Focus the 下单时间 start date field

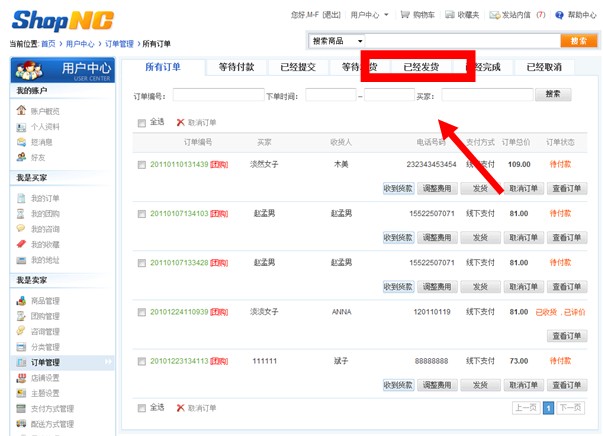coord(331,95)
